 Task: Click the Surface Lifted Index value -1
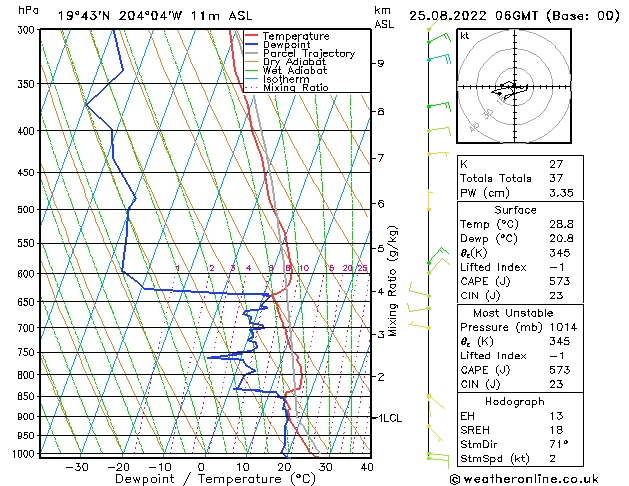(x=556, y=267)
